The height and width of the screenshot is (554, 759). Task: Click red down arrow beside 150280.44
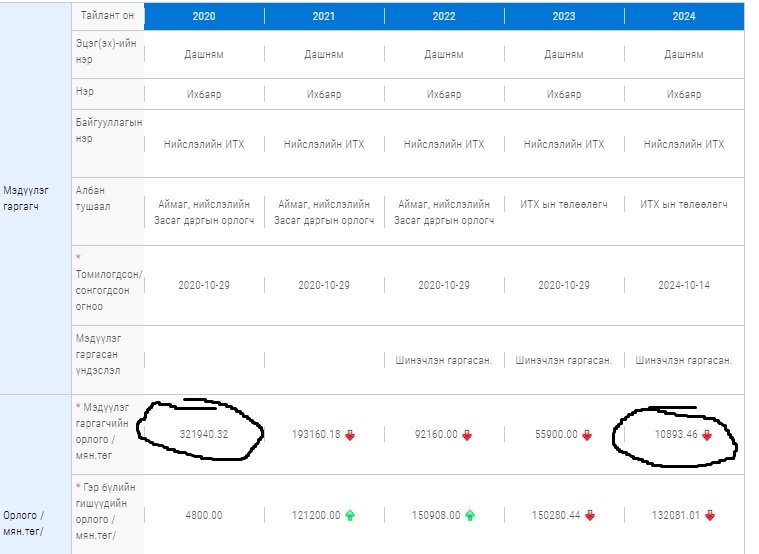coord(590,515)
